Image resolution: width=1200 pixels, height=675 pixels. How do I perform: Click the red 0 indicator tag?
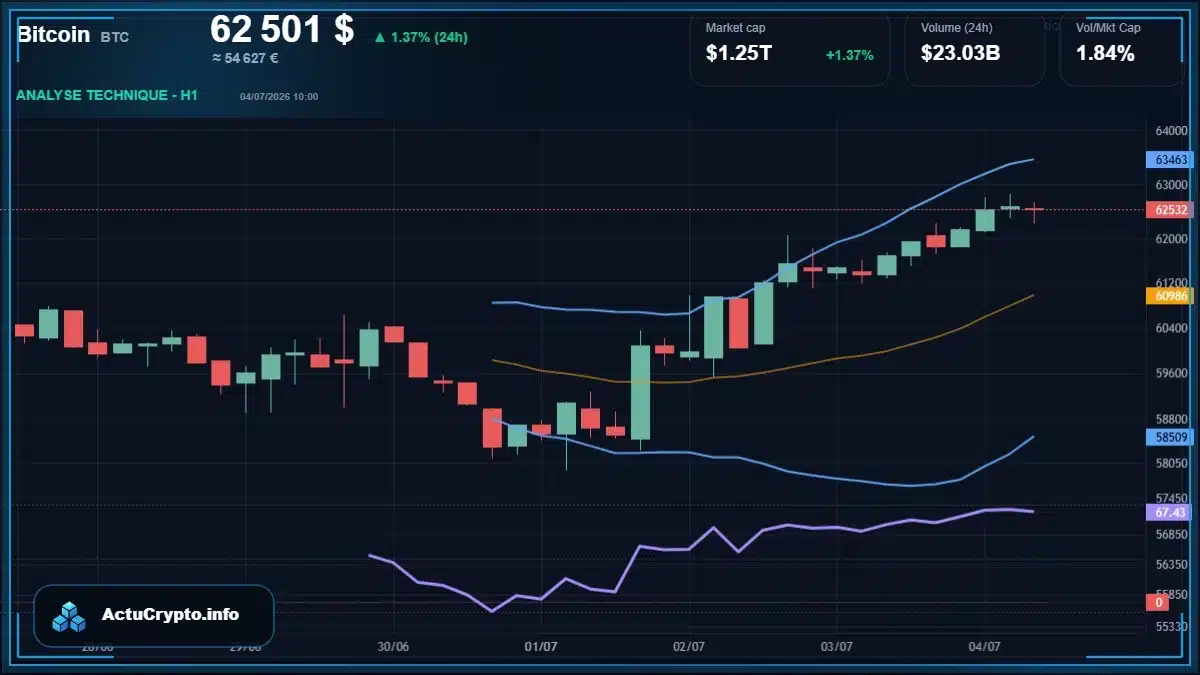coord(1158,602)
